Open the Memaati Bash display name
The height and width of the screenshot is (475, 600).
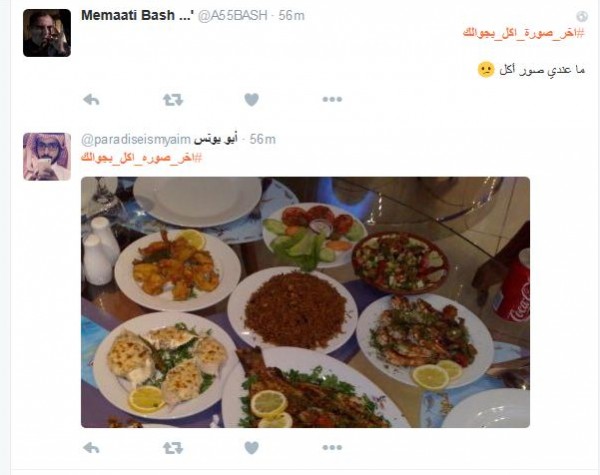point(137,15)
